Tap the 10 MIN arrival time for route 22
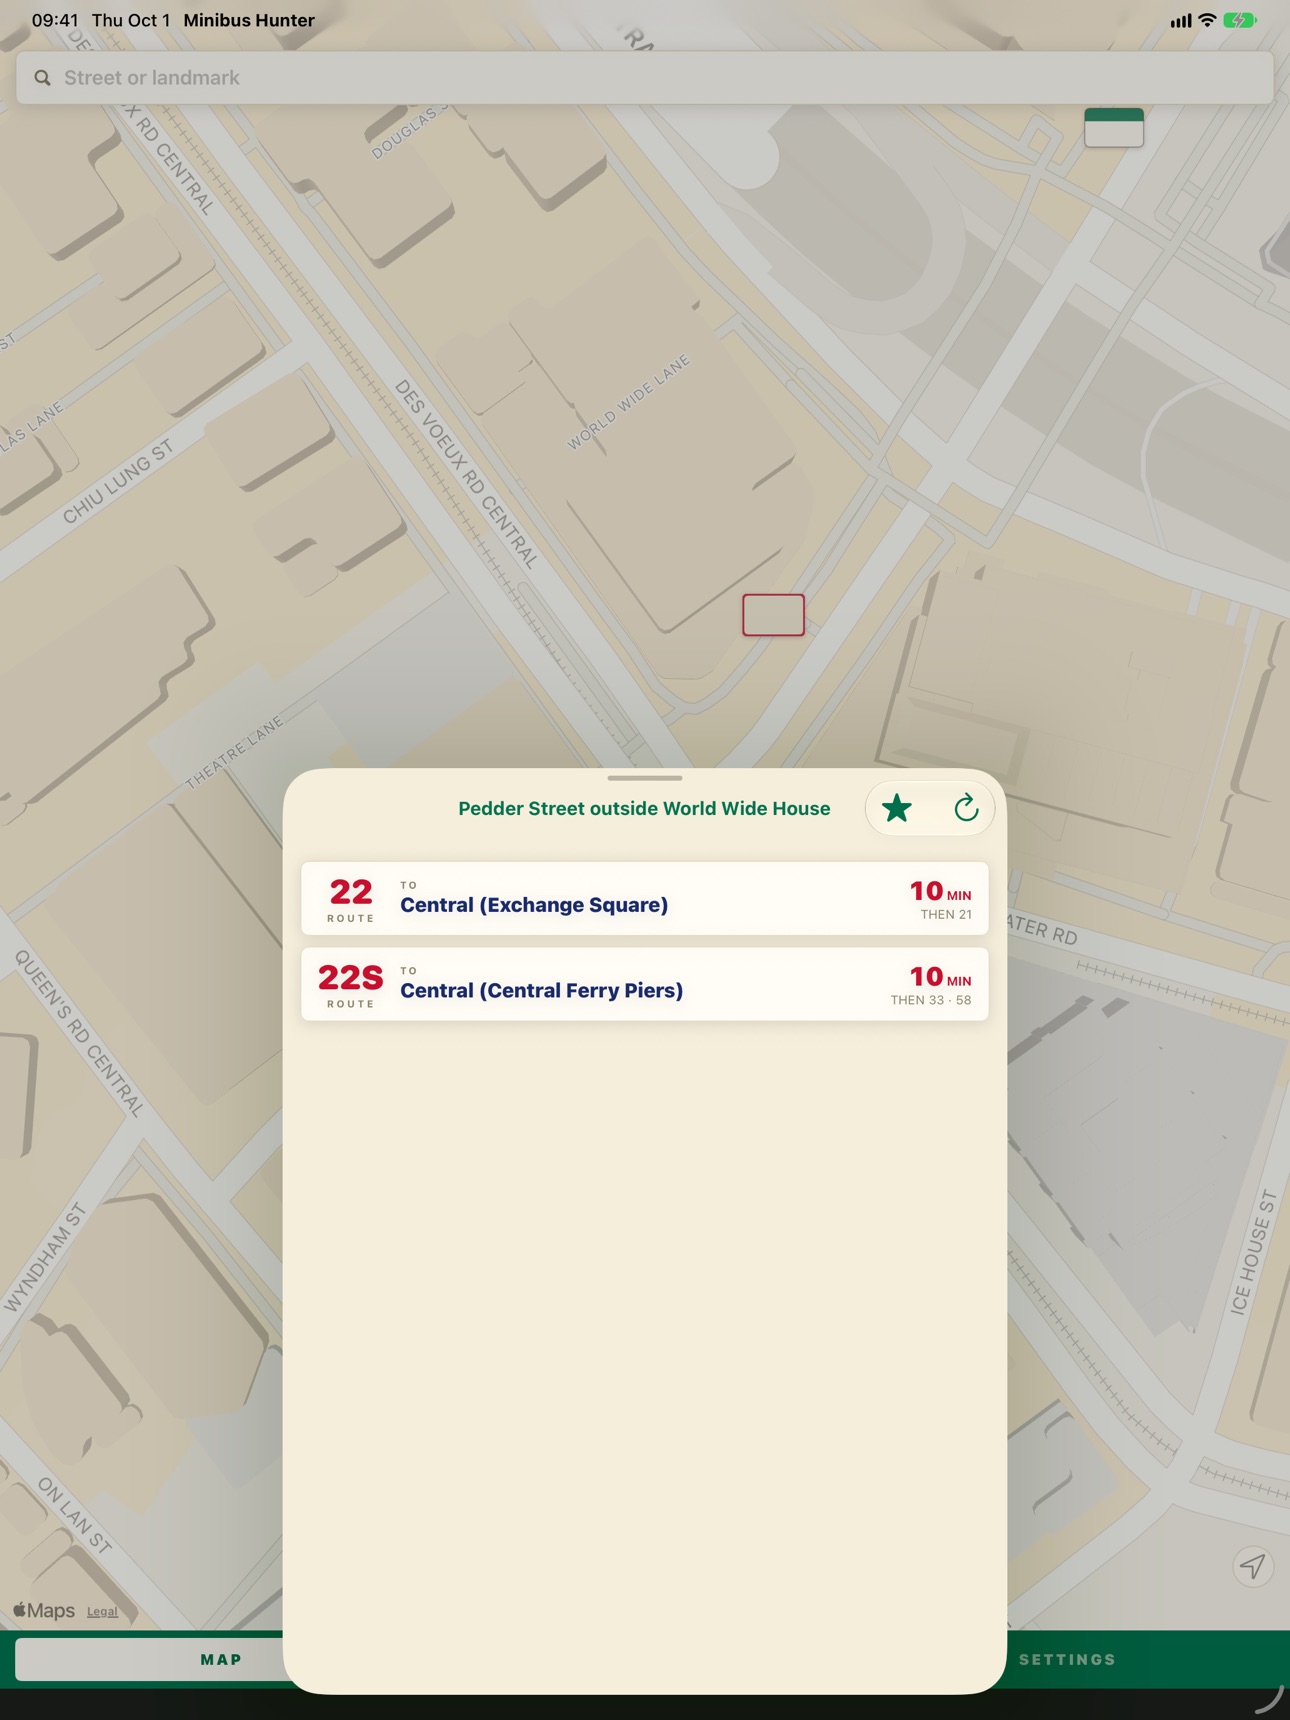The width and height of the screenshot is (1290, 1720). [940, 891]
